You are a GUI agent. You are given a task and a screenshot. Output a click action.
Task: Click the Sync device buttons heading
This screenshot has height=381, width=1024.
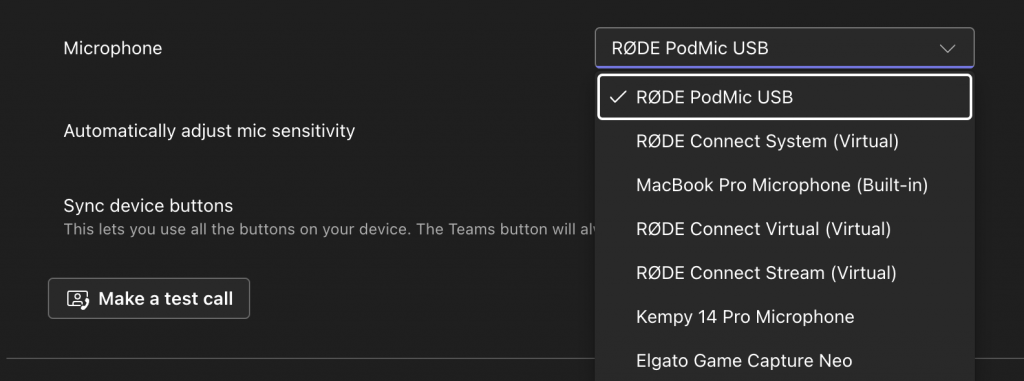click(x=148, y=206)
